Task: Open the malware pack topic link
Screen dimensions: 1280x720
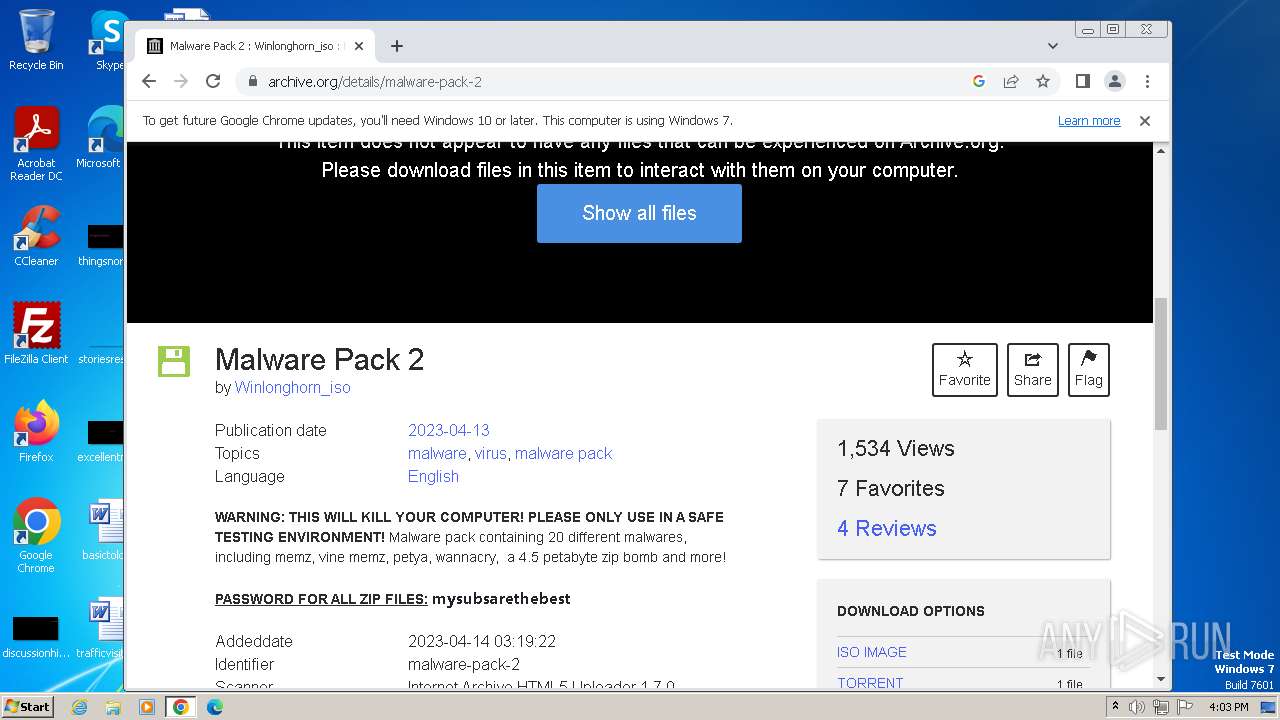Action: tap(563, 453)
